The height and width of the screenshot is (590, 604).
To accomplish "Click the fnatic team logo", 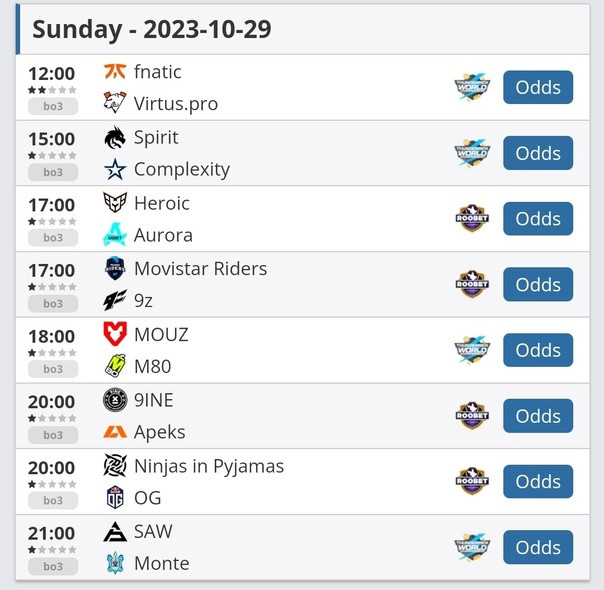I will (x=115, y=72).
